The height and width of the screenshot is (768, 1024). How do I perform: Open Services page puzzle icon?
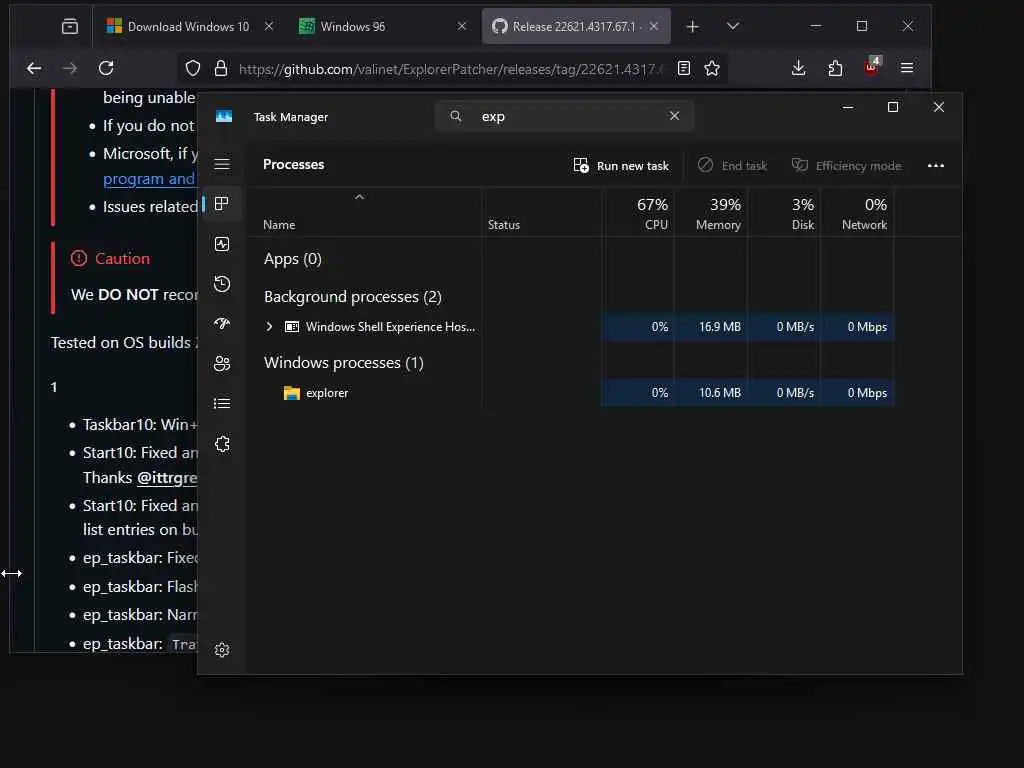point(222,444)
